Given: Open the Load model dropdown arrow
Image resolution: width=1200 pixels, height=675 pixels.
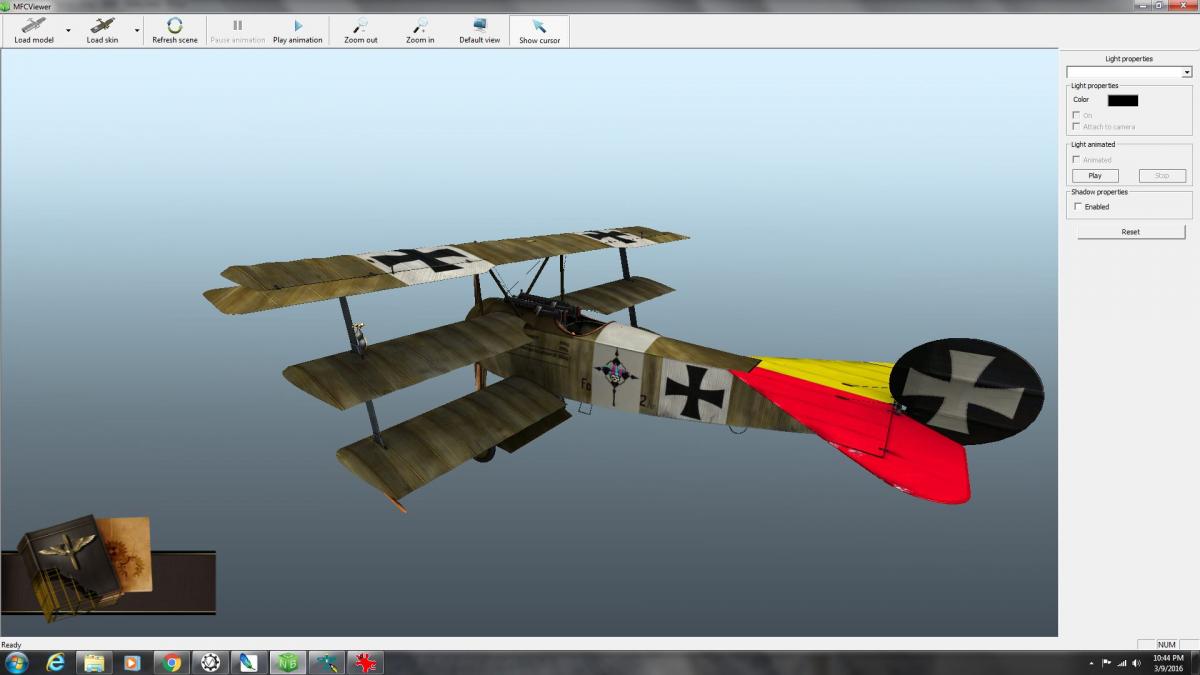Looking at the screenshot, I should coord(68,31).
